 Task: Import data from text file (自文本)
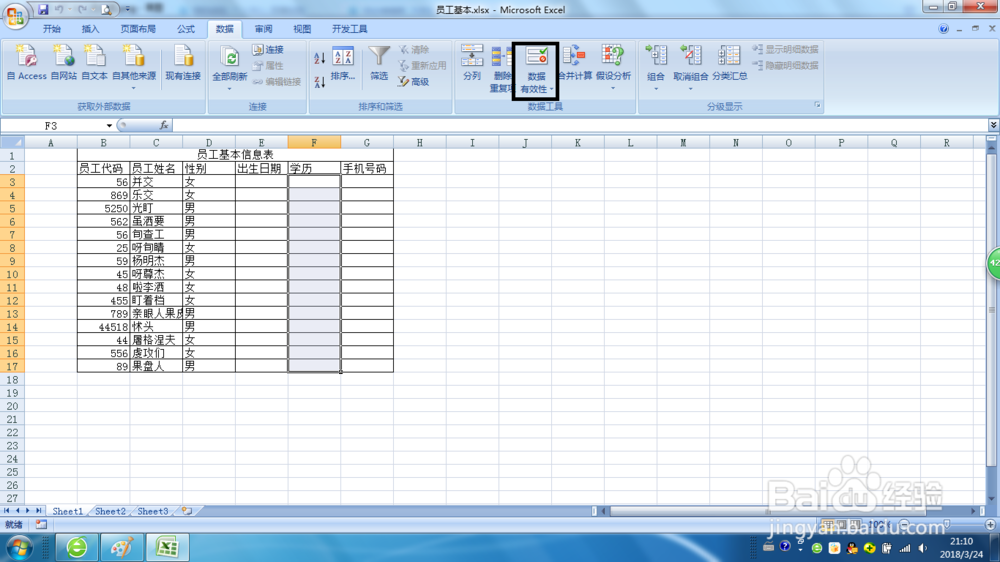click(94, 63)
